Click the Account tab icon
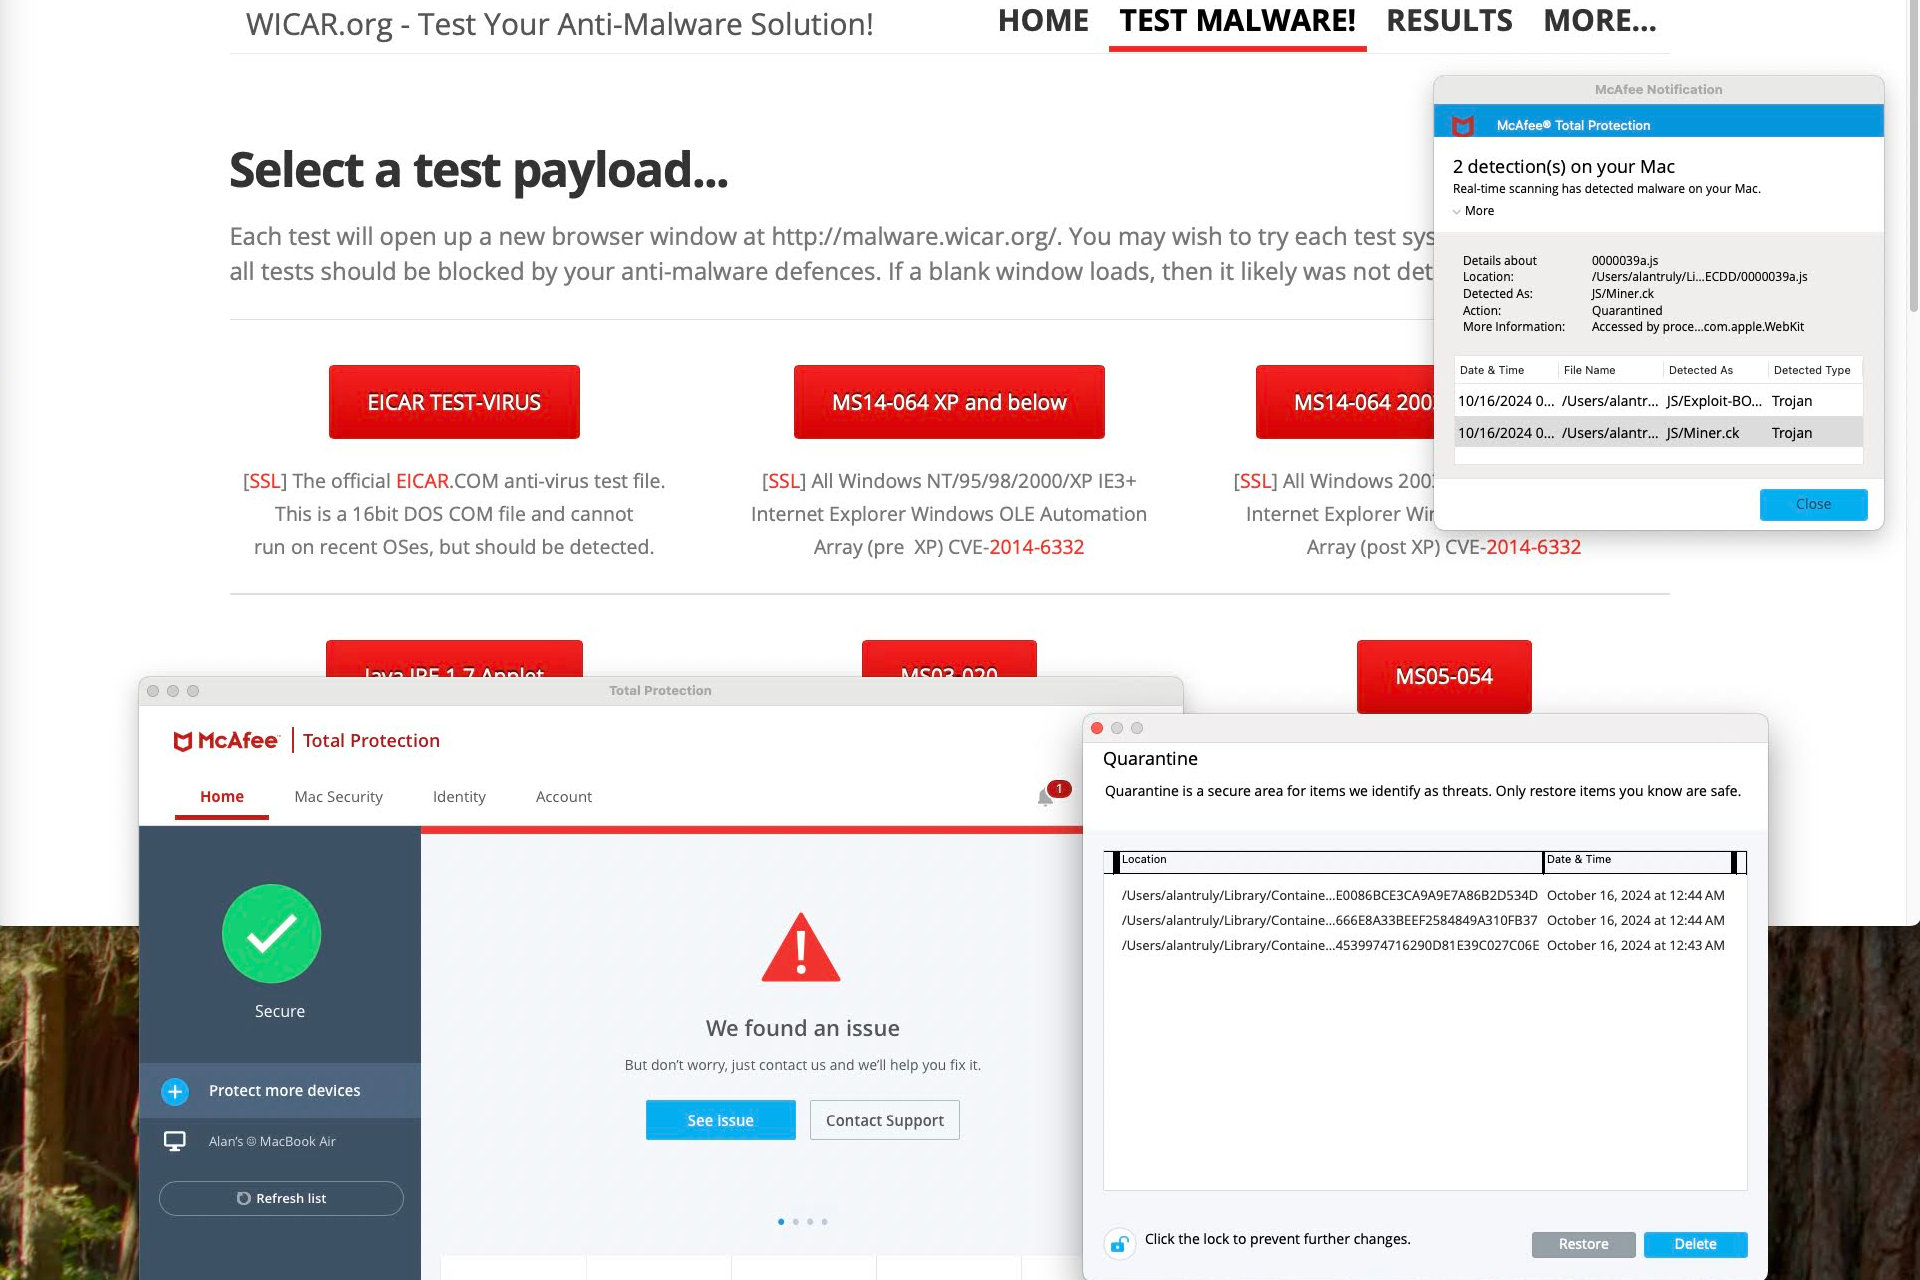Viewport: 1920px width, 1280px height. click(x=563, y=796)
